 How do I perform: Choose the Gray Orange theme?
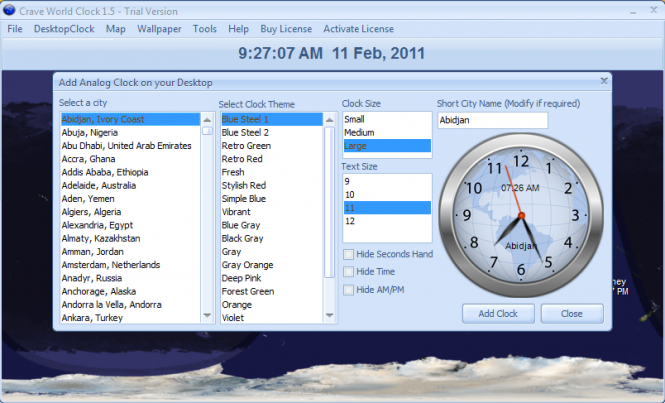(x=271, y=265)
